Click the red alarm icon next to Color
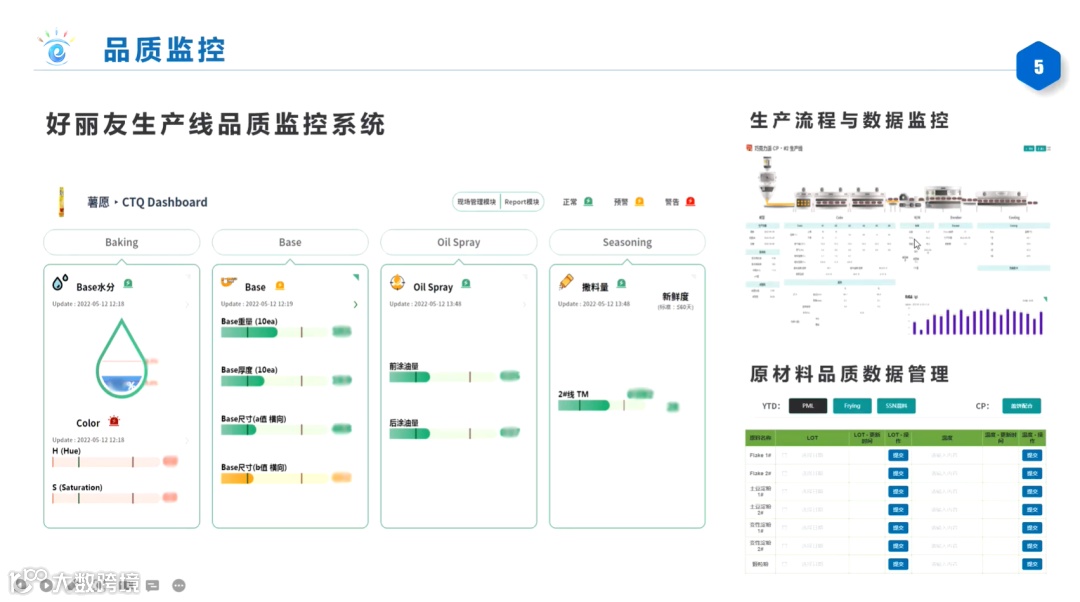1080x602 pixels. pos(114,420)
